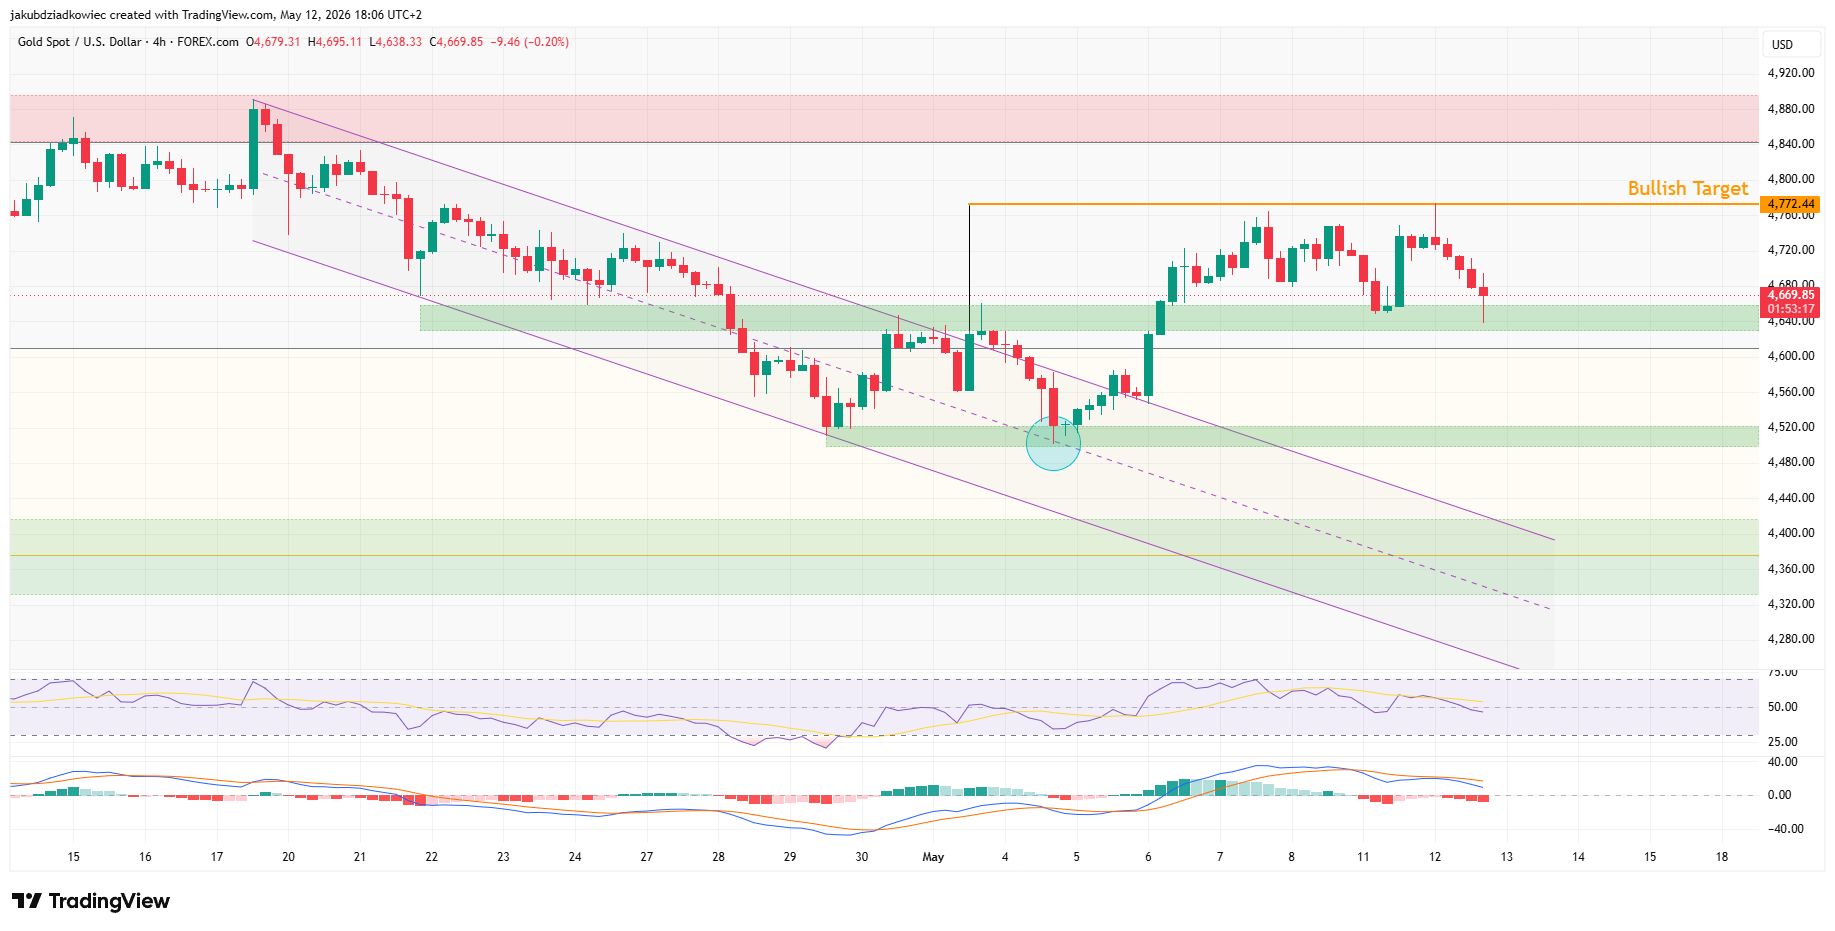Click the 4,280.00 price axis label
The image size is (1835, 931).
tap(1790, 639)
